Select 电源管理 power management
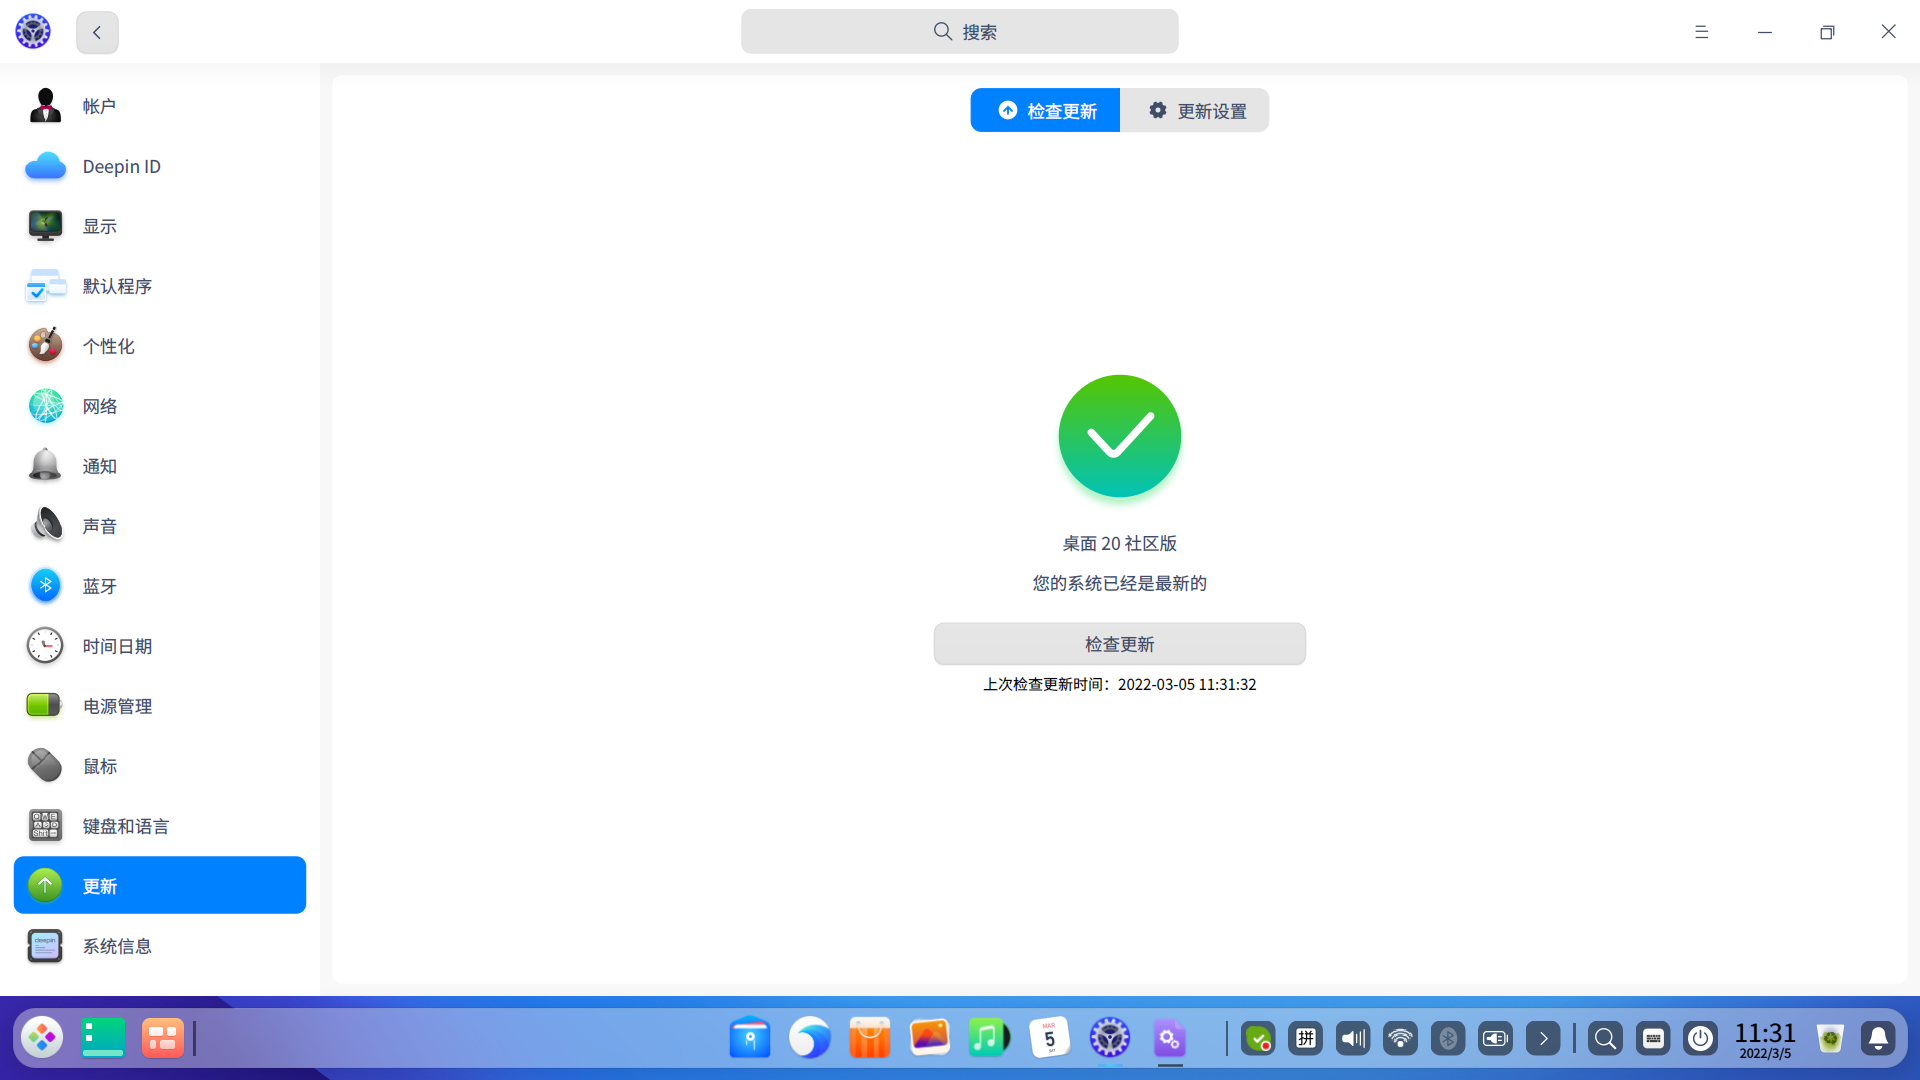This screenshot has width=1920, height=1080. [117, 706]
